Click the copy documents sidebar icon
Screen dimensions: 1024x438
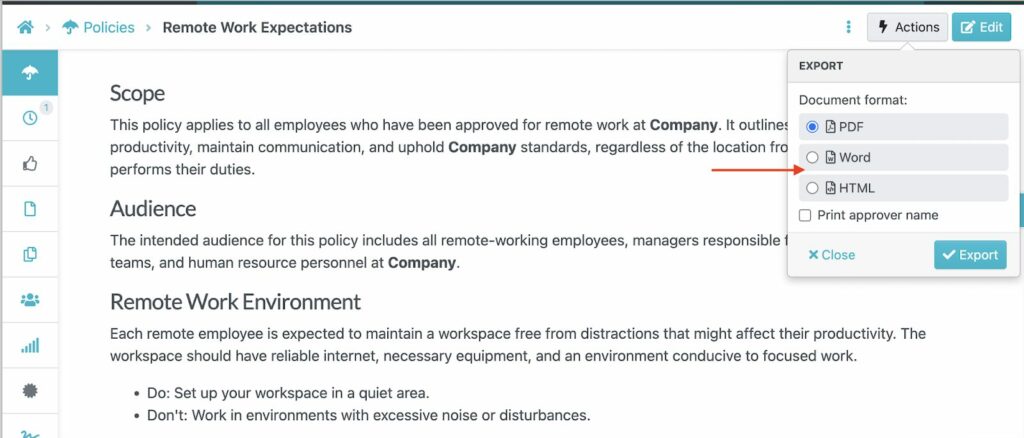pyautogui.click(x=30, y=255)
